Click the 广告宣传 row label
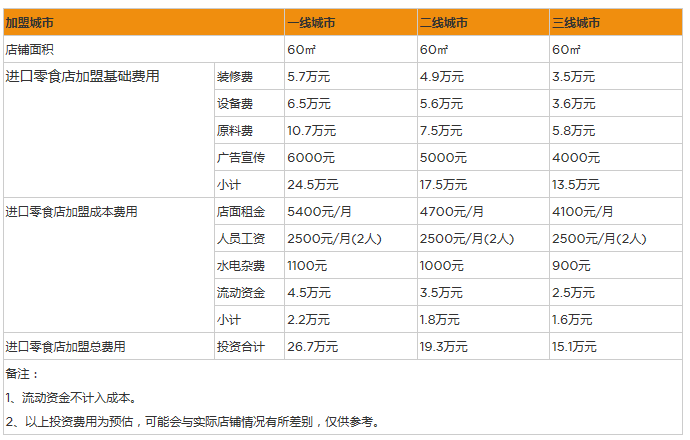 [241, 157]
